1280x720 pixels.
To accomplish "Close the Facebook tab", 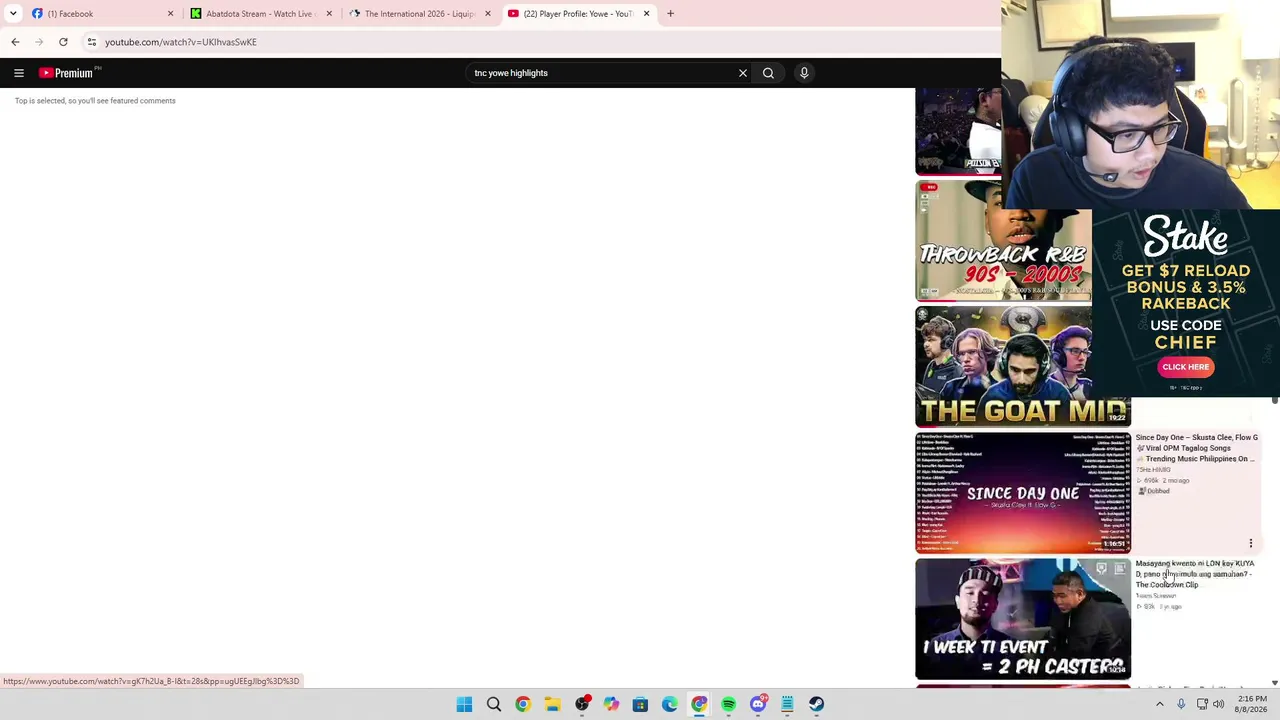I will (170, 14).
